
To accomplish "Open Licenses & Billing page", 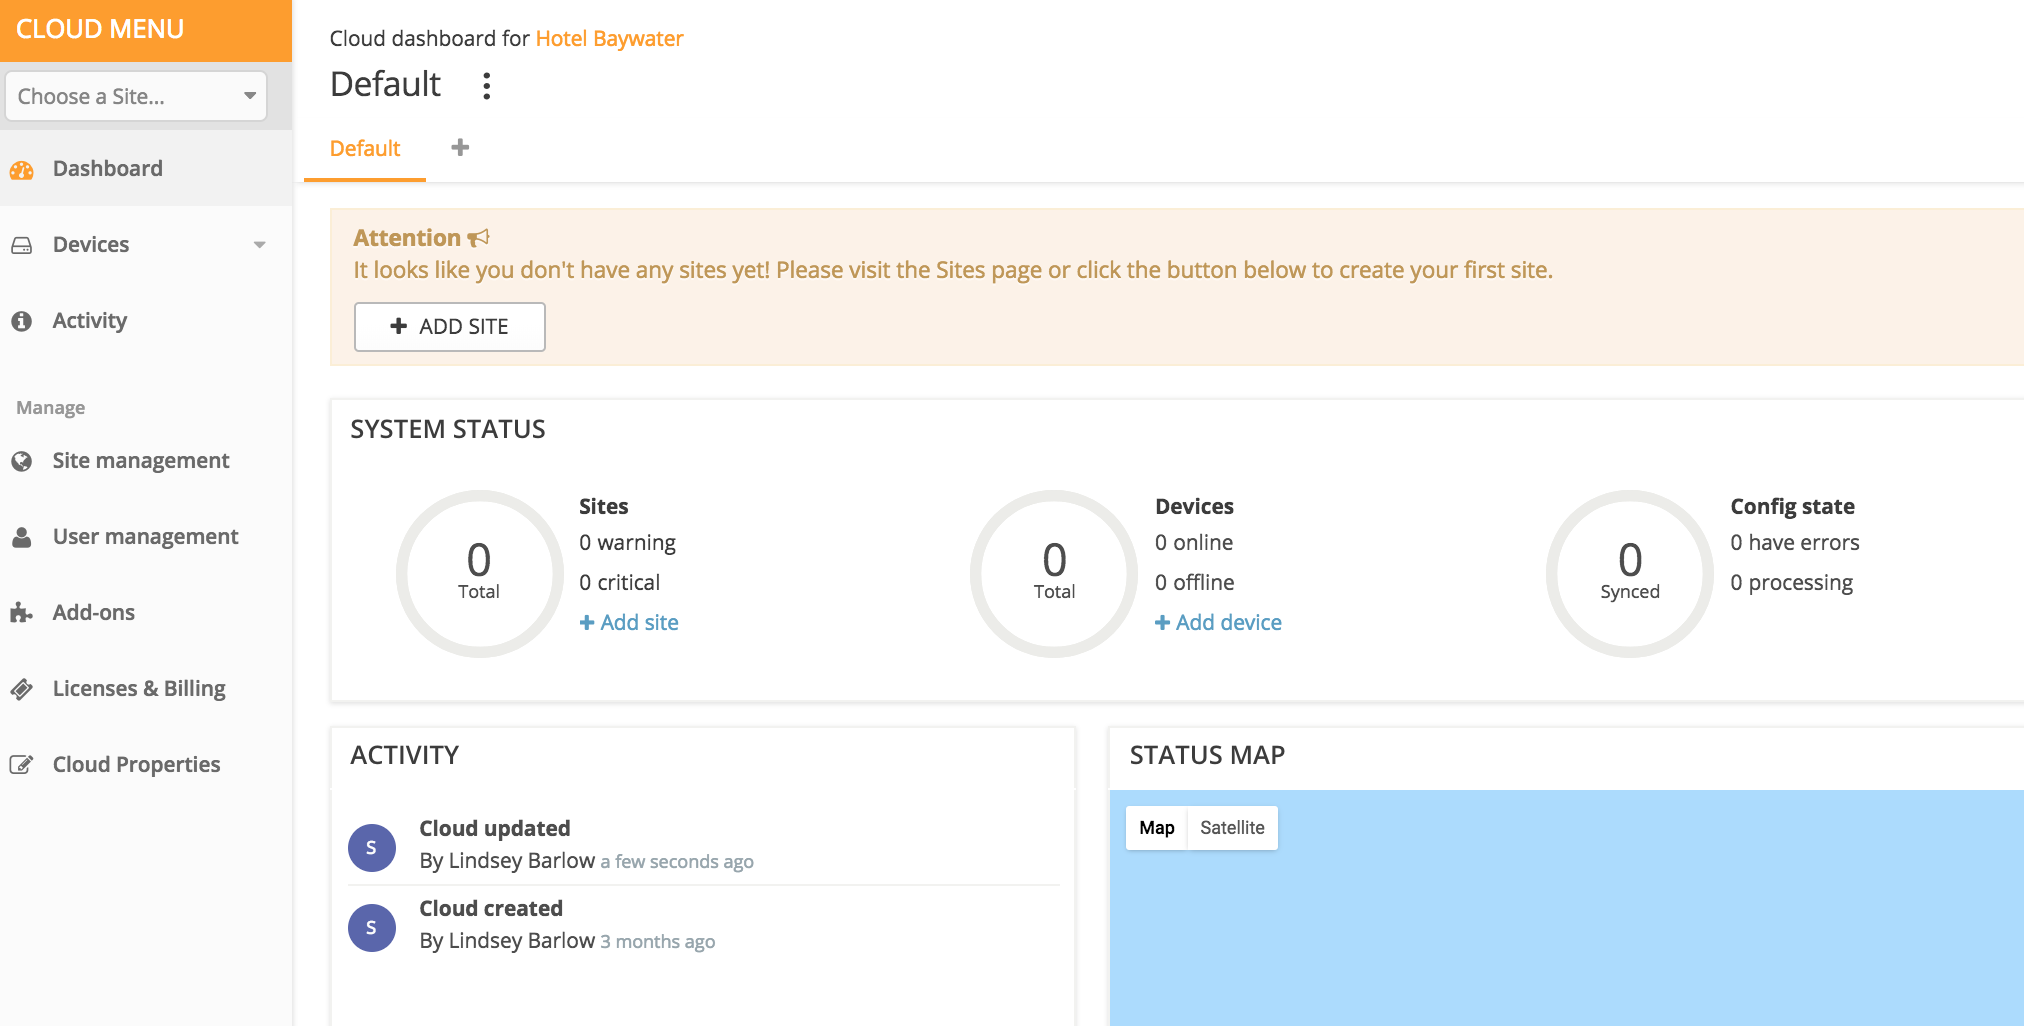I will click(146, 689).
